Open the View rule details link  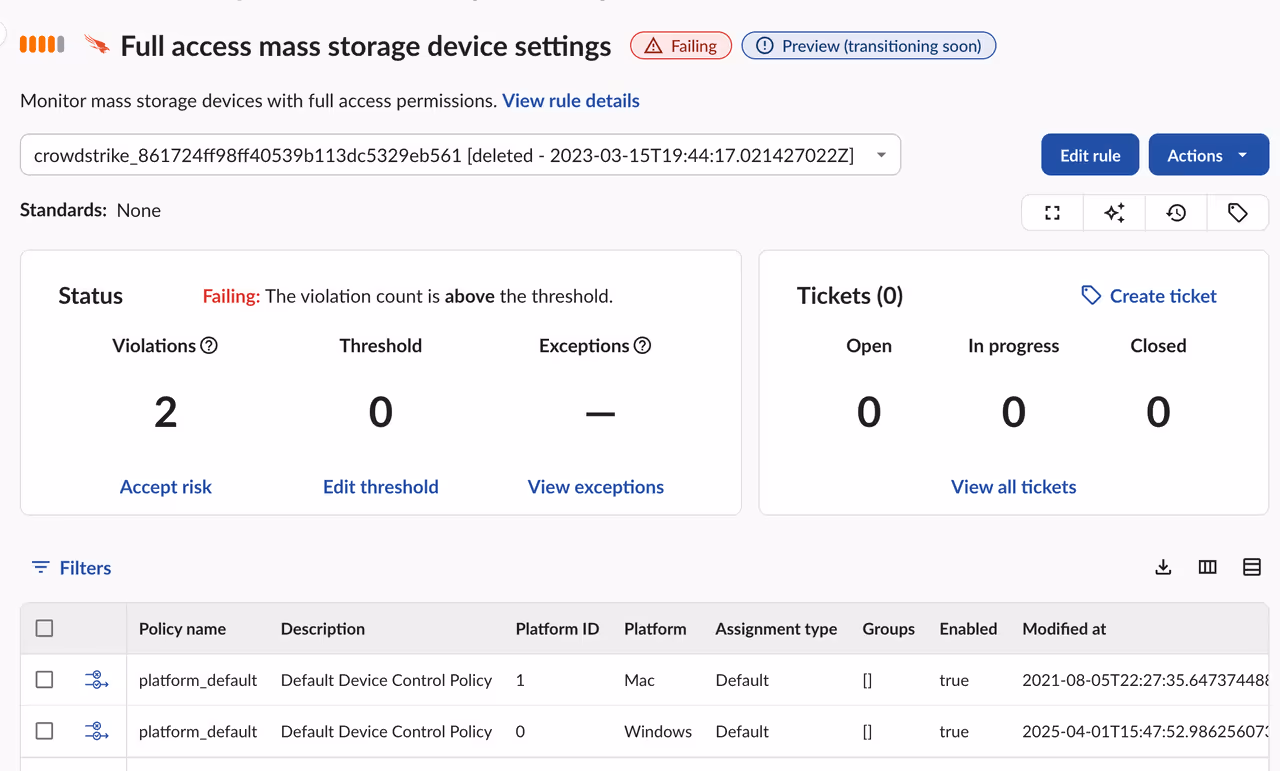coord(570,100)
